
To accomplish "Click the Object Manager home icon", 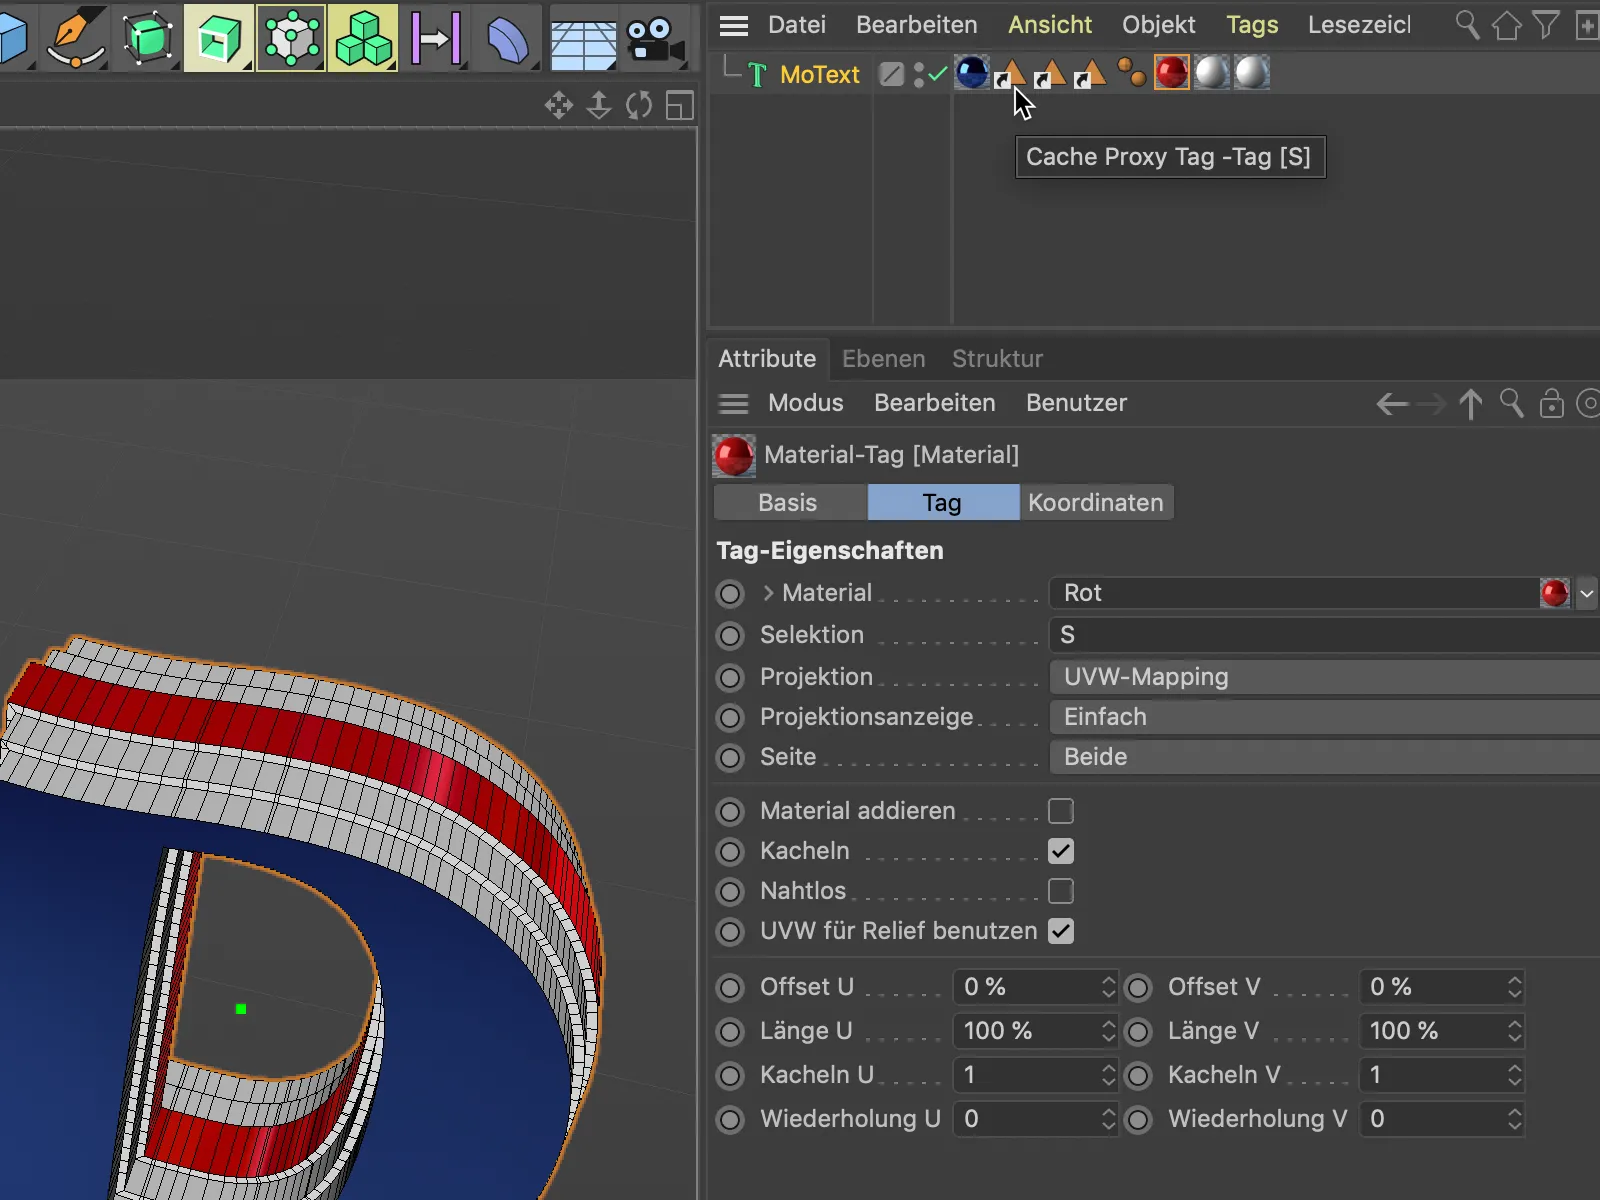I will point(1506,25).
